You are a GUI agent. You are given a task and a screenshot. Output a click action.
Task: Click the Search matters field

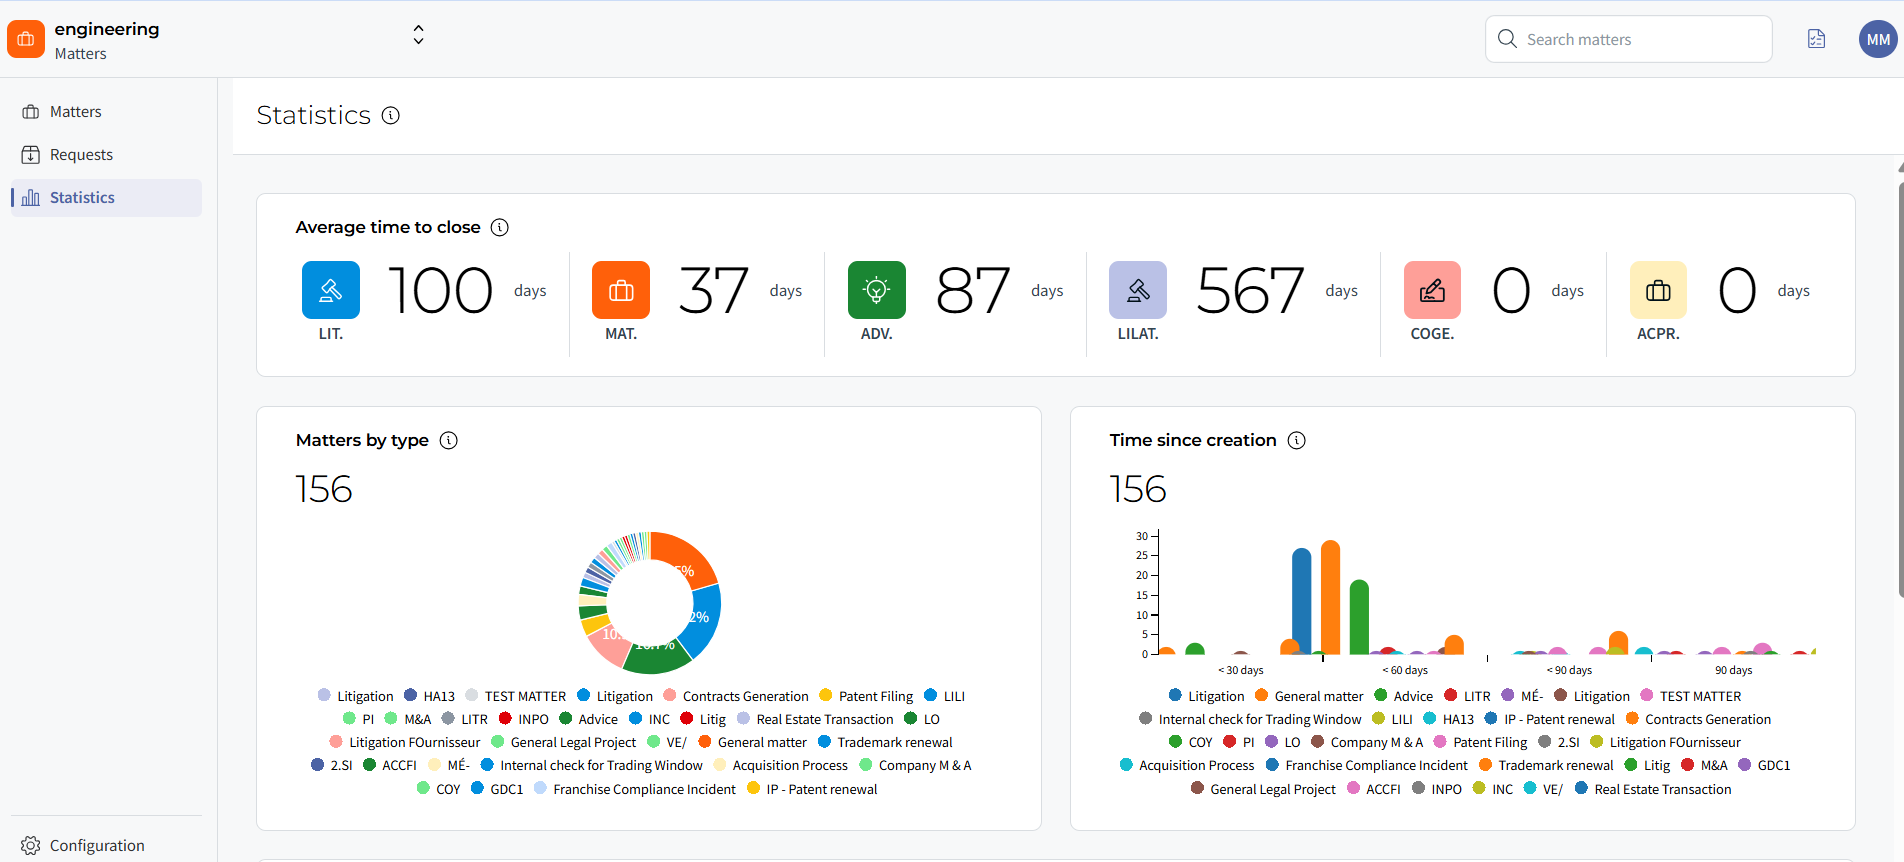point(1629,39)
